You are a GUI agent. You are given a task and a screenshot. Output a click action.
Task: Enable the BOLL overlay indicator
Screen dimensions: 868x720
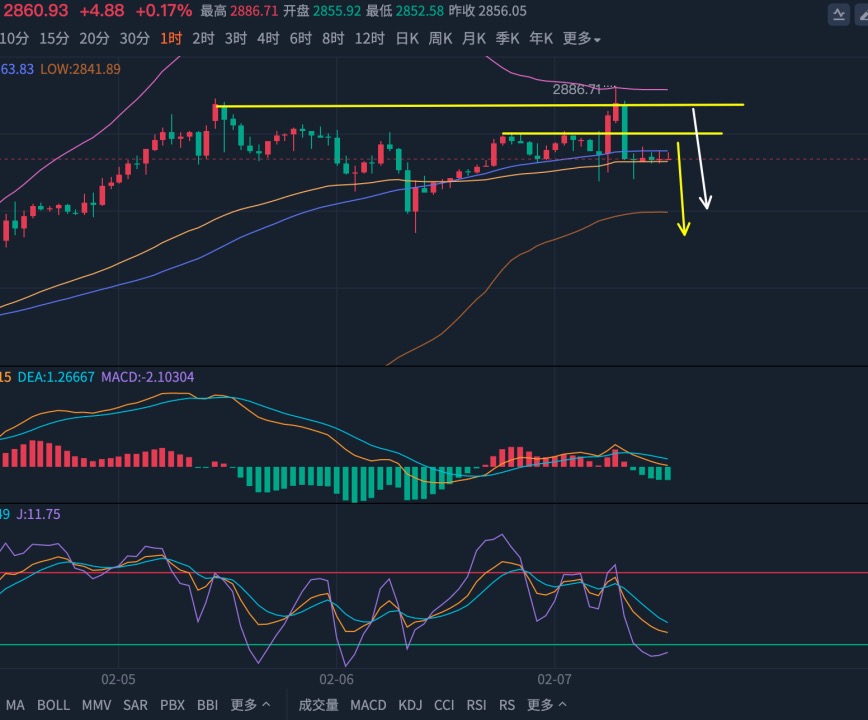tap(53, 705)
